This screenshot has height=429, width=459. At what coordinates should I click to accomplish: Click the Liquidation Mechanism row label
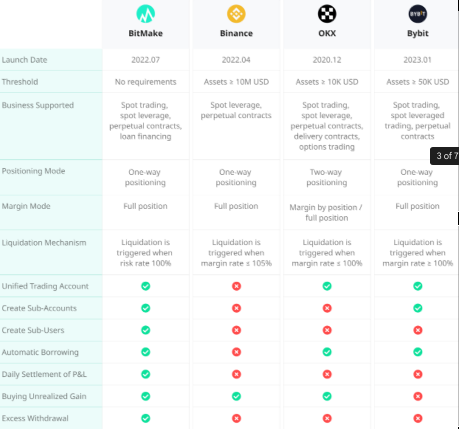(x=44, y=243)
